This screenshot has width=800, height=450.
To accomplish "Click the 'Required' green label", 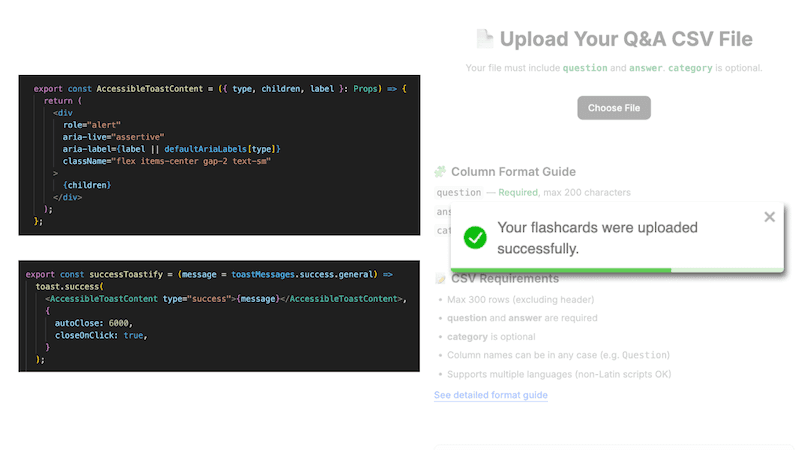I will (518, 192).
